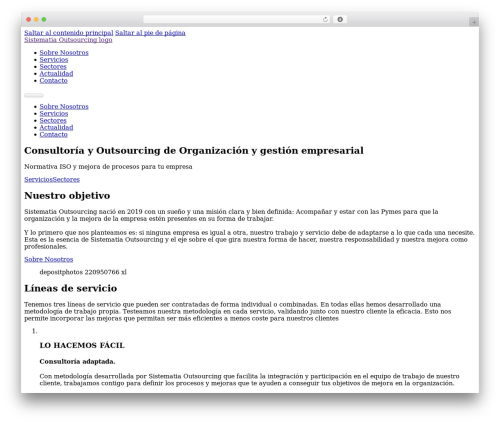Click the 'Consultoría y Outsourcing' main heading

pyautogui.click(x=194, y=151)
